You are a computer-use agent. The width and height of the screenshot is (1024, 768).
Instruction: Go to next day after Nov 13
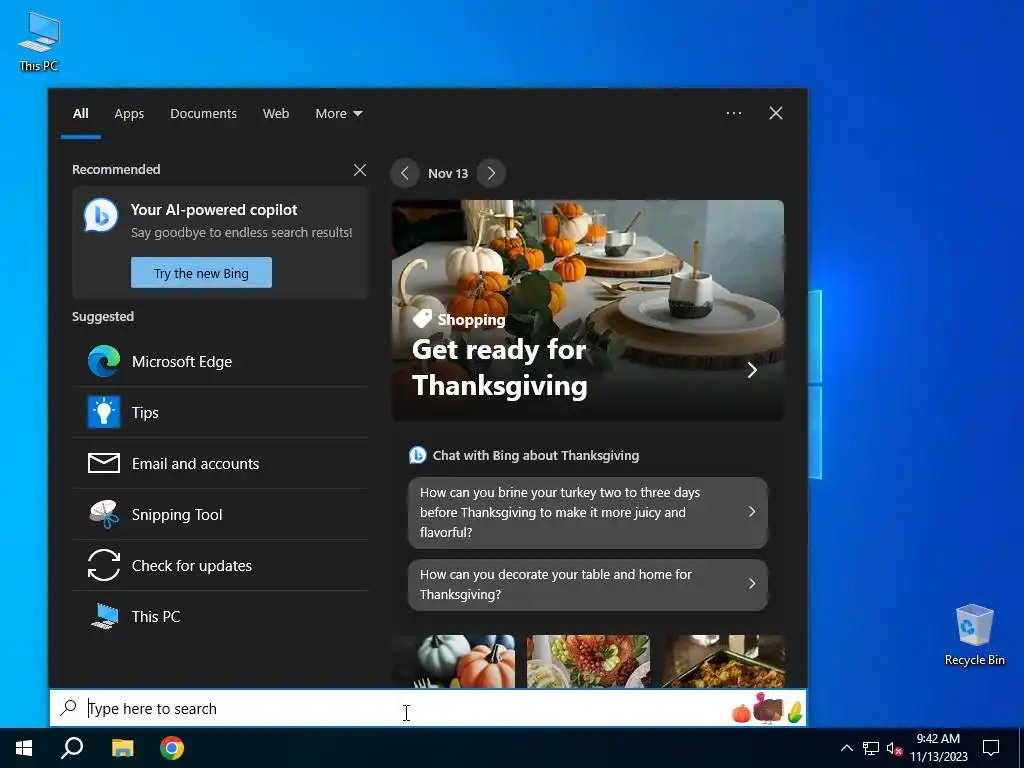coord(491,173)
